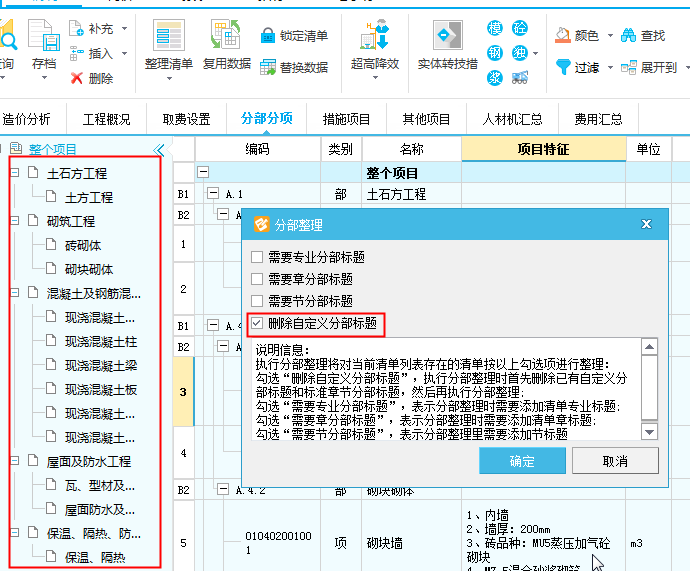Viewport: 690px width, 571px height.
Task: Click the 锁定清单 lock icon
Action: (x=268, y=36)
